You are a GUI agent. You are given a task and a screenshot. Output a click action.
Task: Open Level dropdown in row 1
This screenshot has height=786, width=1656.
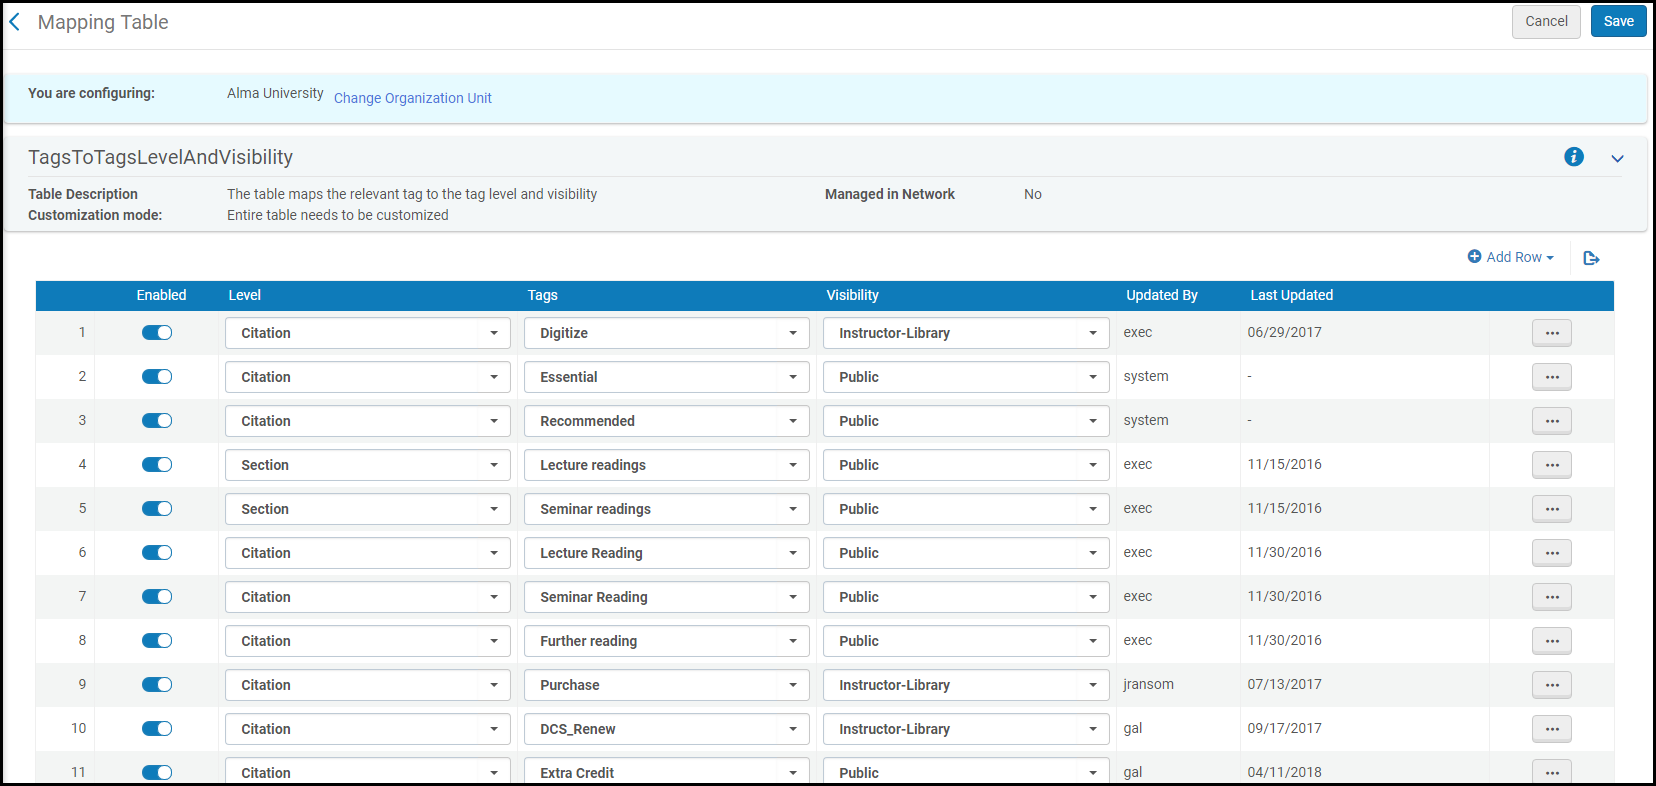[x=368, y=333]
